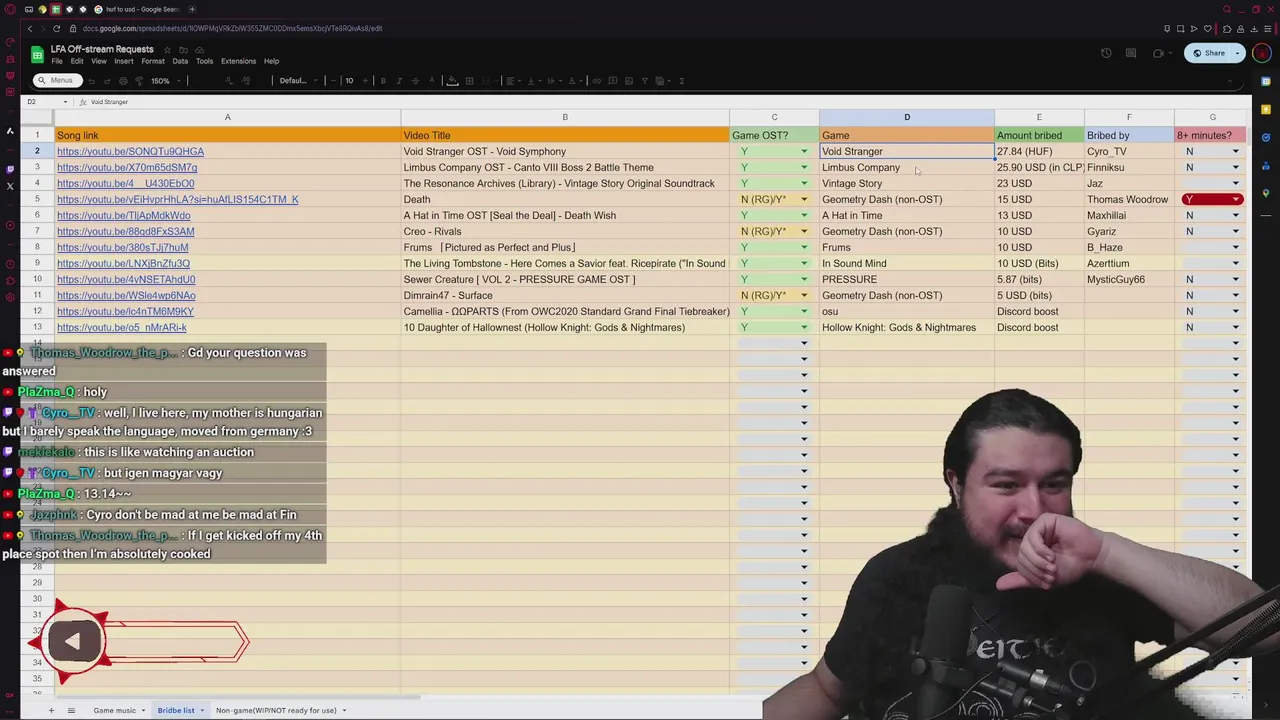1280x720 pixels.
Task: Click the 'Amount bribed' header cell
Action: tap(1039, 136)
